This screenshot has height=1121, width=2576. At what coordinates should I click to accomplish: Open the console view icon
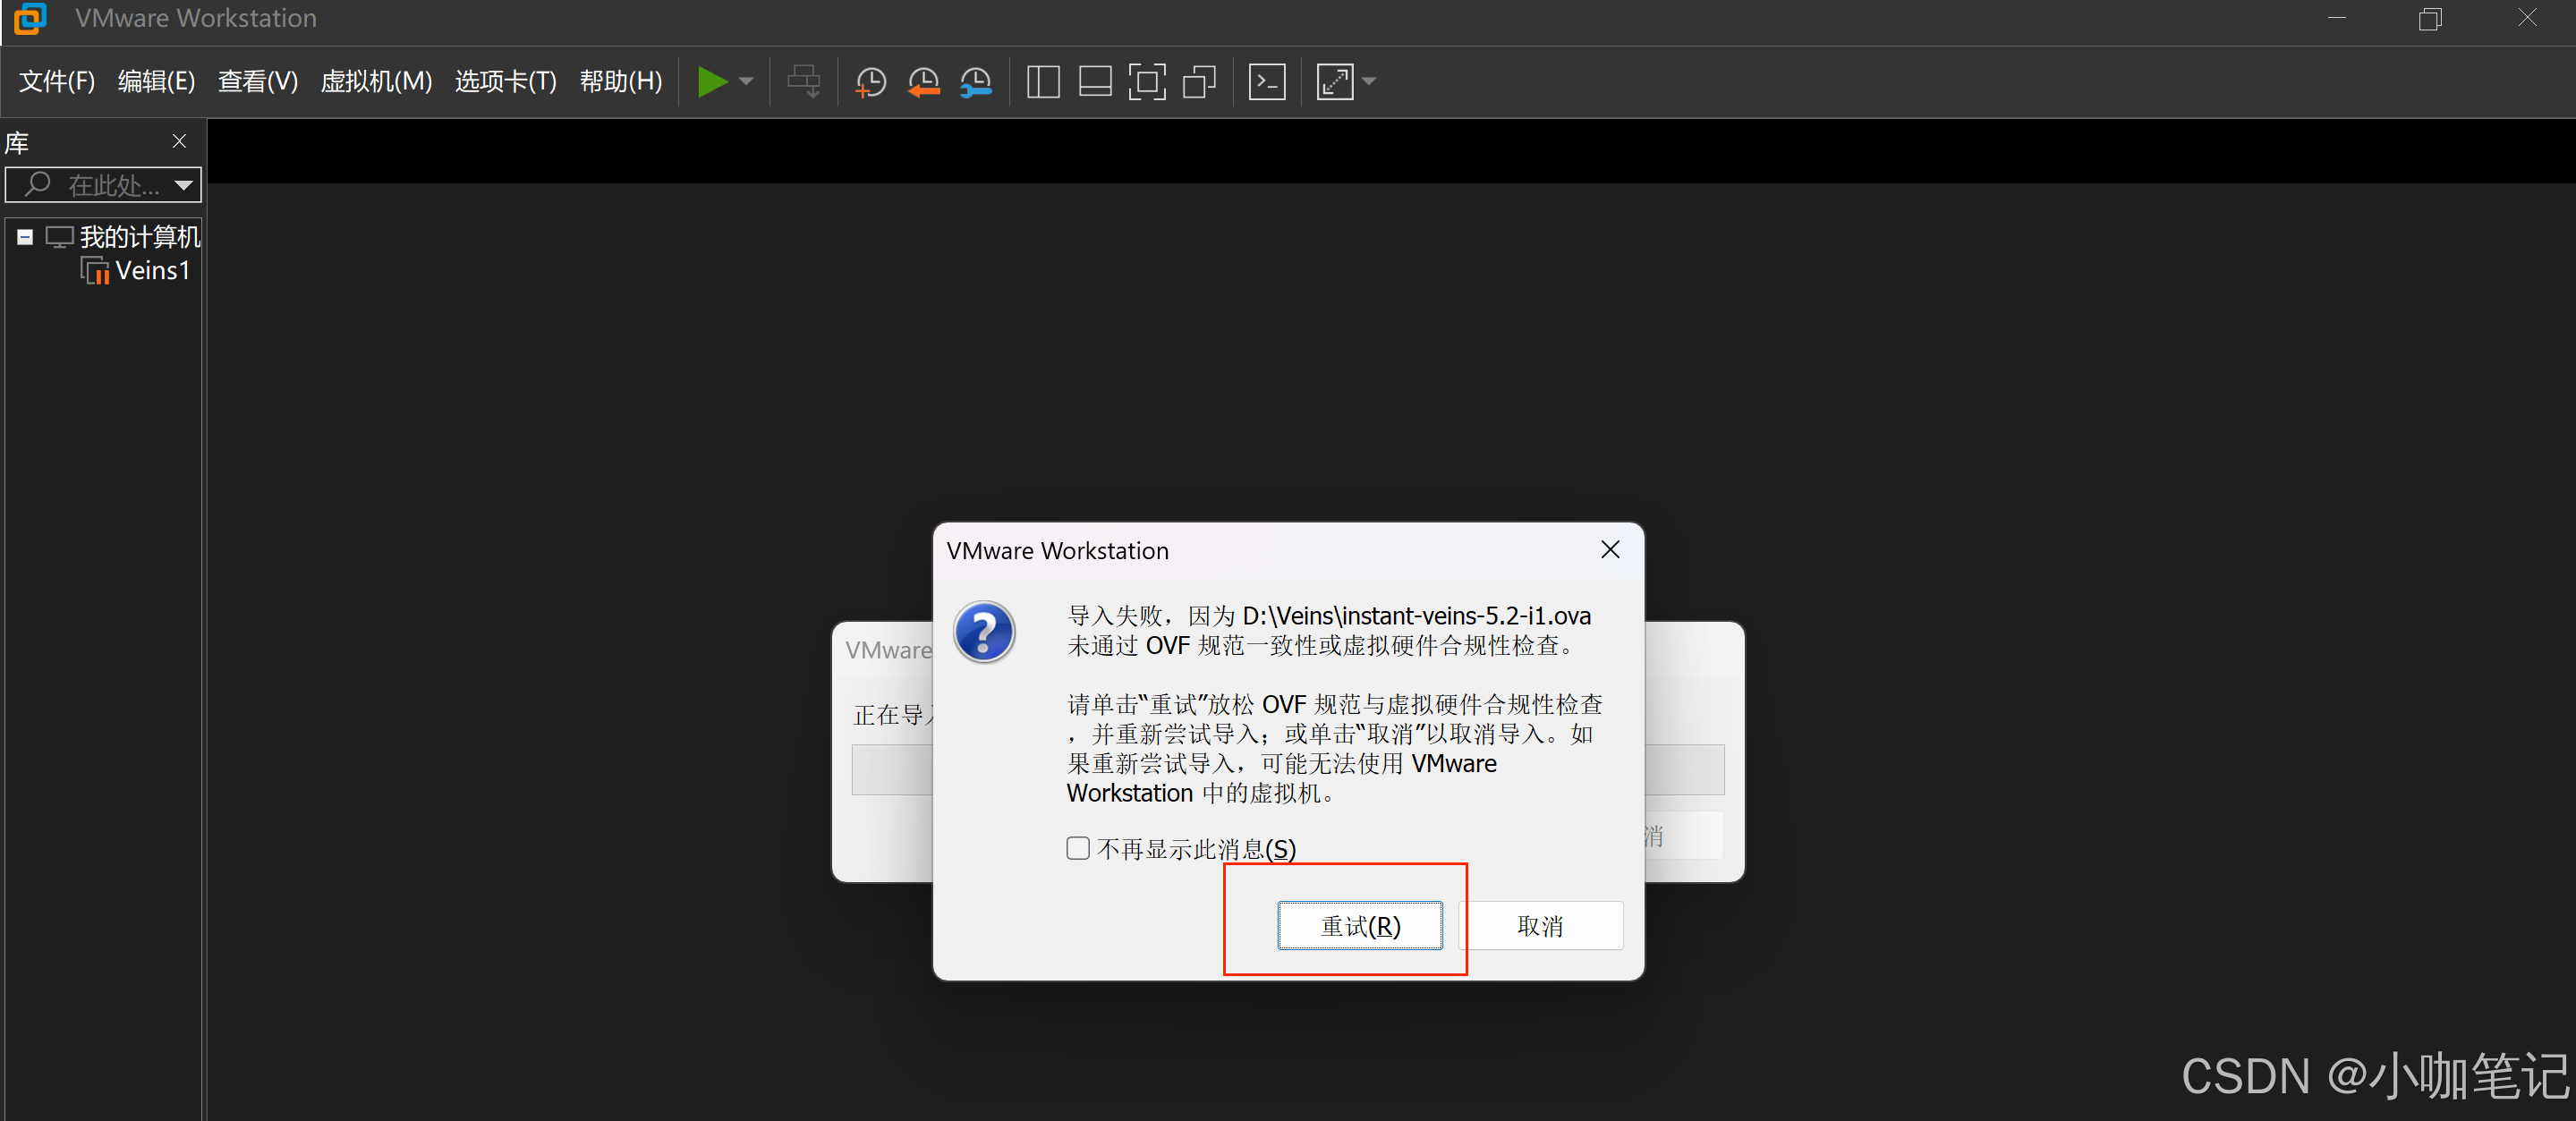coord(1267,82)
